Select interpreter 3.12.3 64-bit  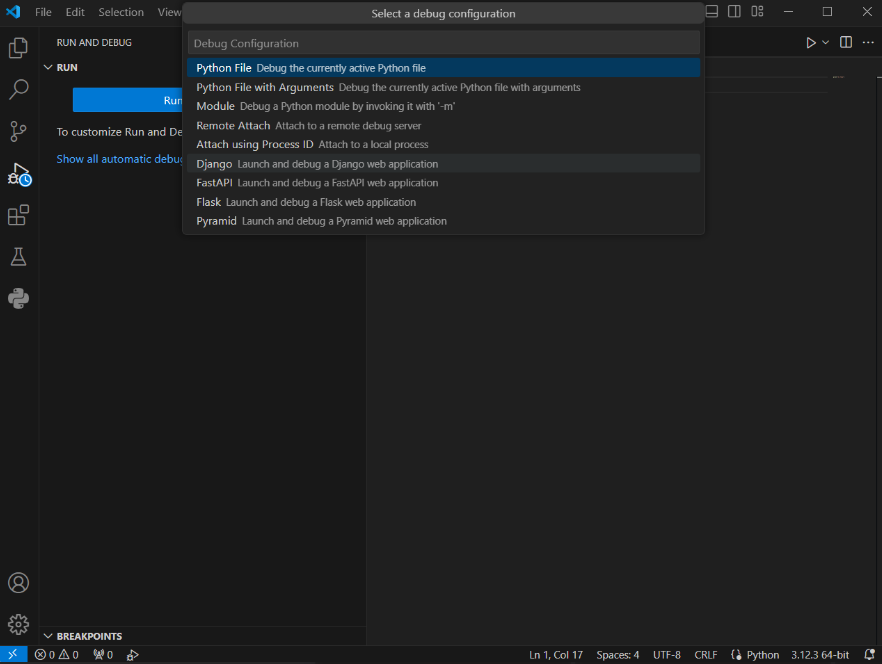(820, 654)
